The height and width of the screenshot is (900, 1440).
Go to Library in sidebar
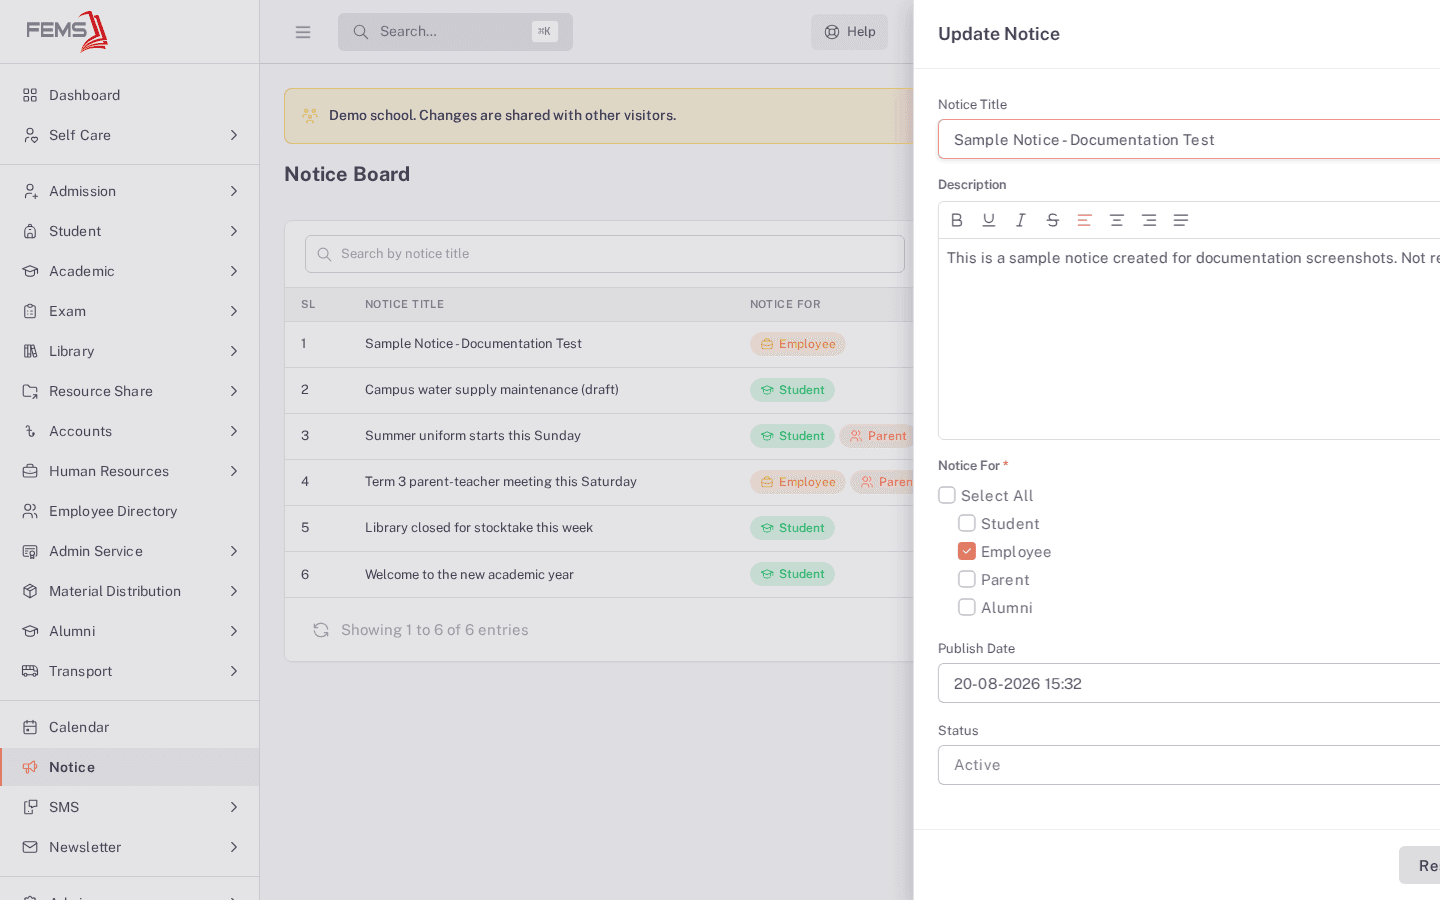130,351
